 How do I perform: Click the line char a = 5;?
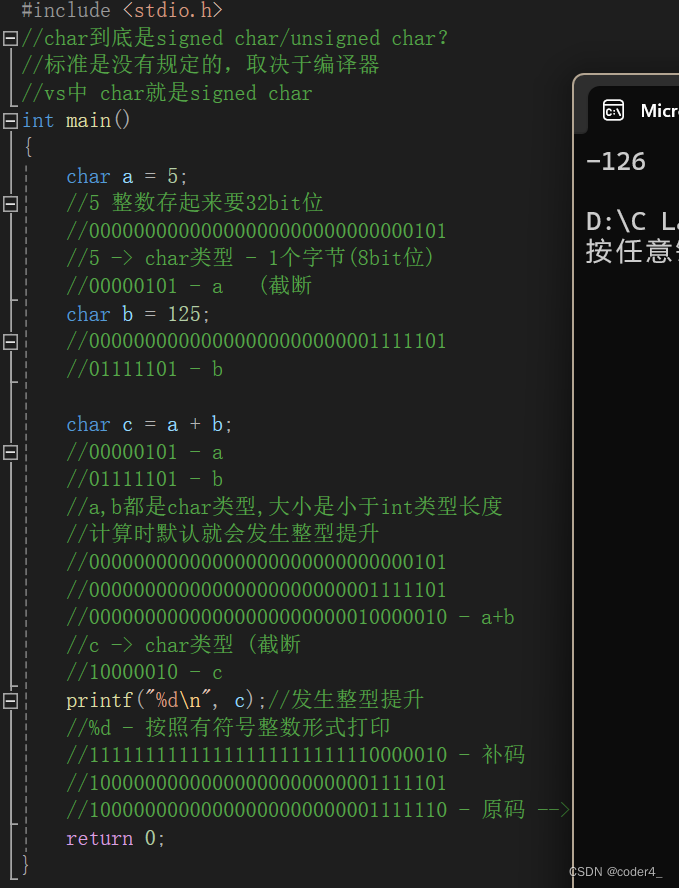[x=126, y=176]
